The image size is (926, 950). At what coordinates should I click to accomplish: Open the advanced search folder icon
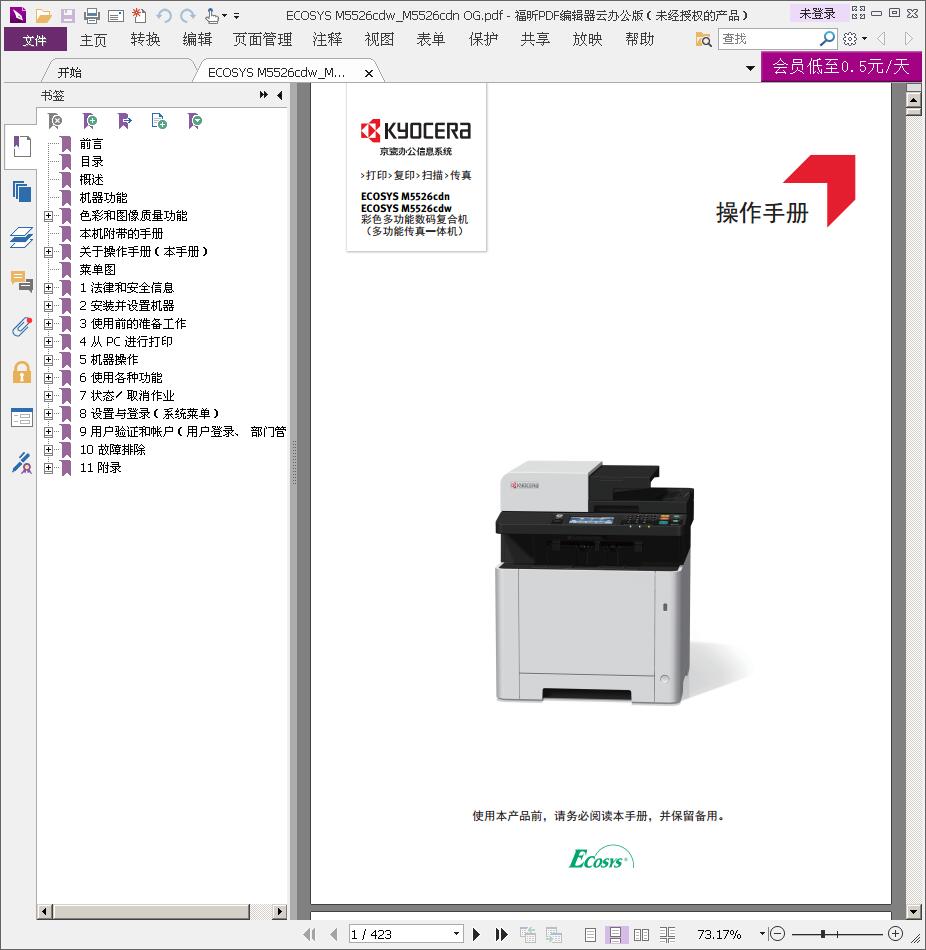(703, 39)
